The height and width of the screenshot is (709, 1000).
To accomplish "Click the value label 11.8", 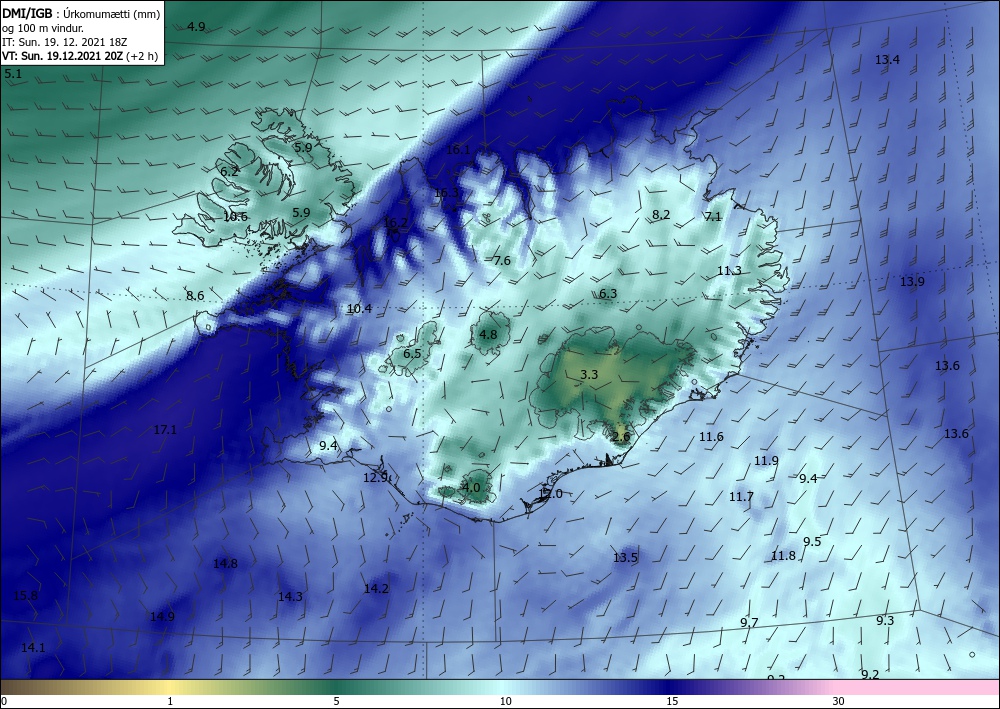I will [783, 557].
